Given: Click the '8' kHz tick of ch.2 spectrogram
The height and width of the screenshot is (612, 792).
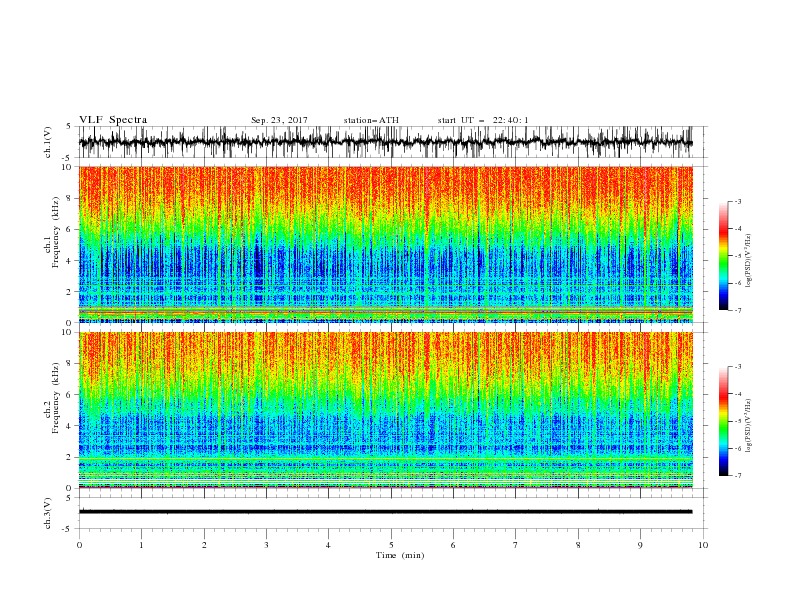Looking at the screenshot, I should point(70,364).
